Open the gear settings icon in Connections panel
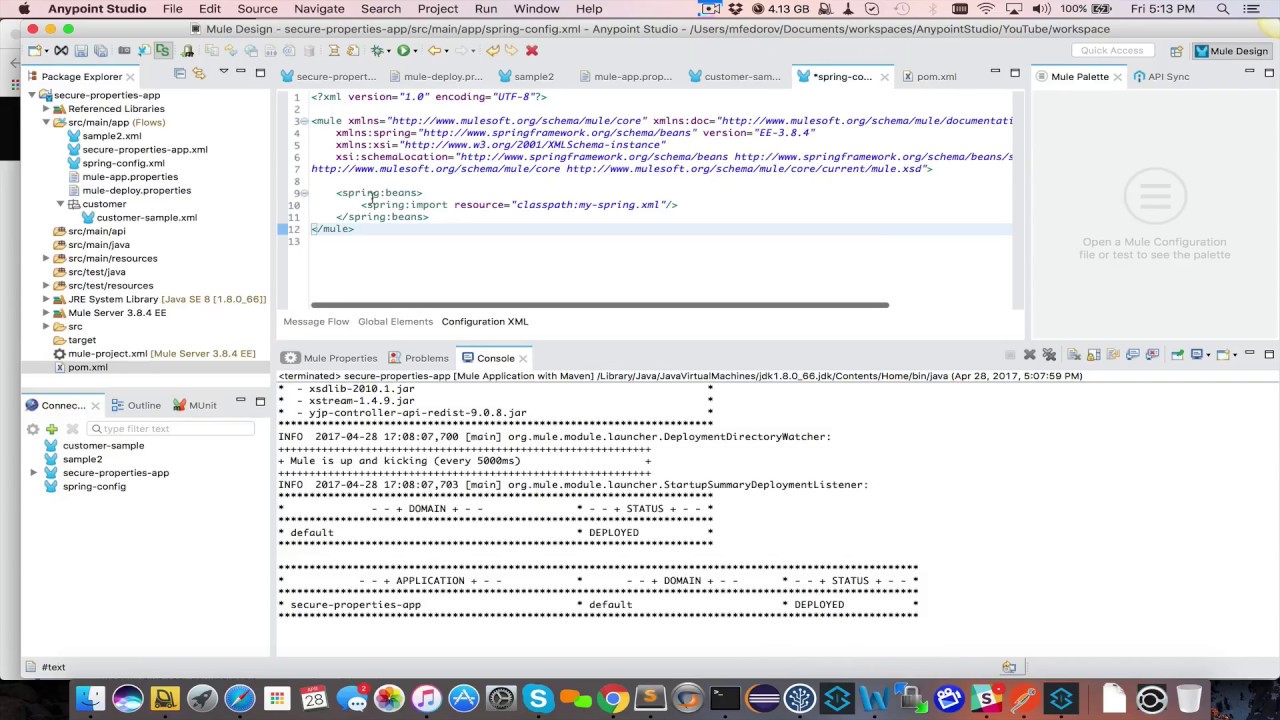This screenshot has width=1280, height=720. [x=33, y=429]
